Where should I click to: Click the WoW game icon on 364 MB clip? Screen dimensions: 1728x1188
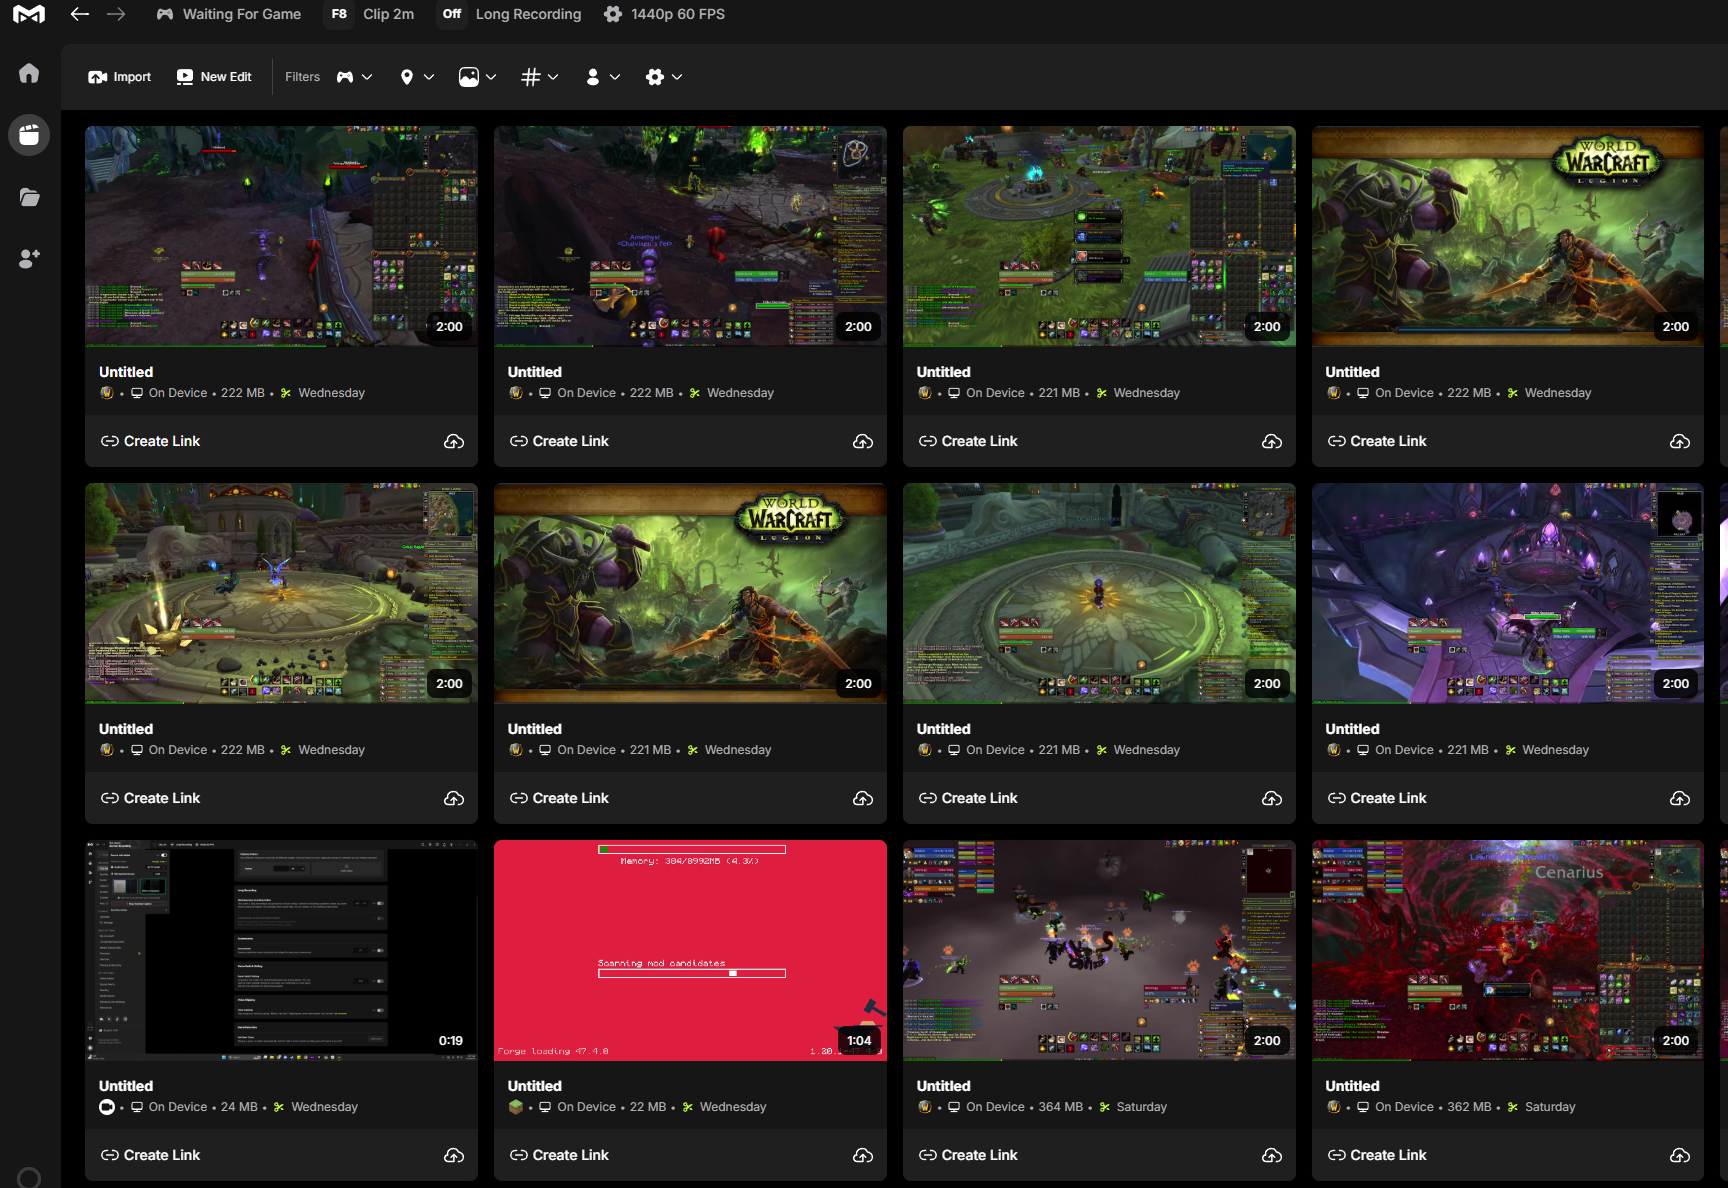[x=925, y=1107]
